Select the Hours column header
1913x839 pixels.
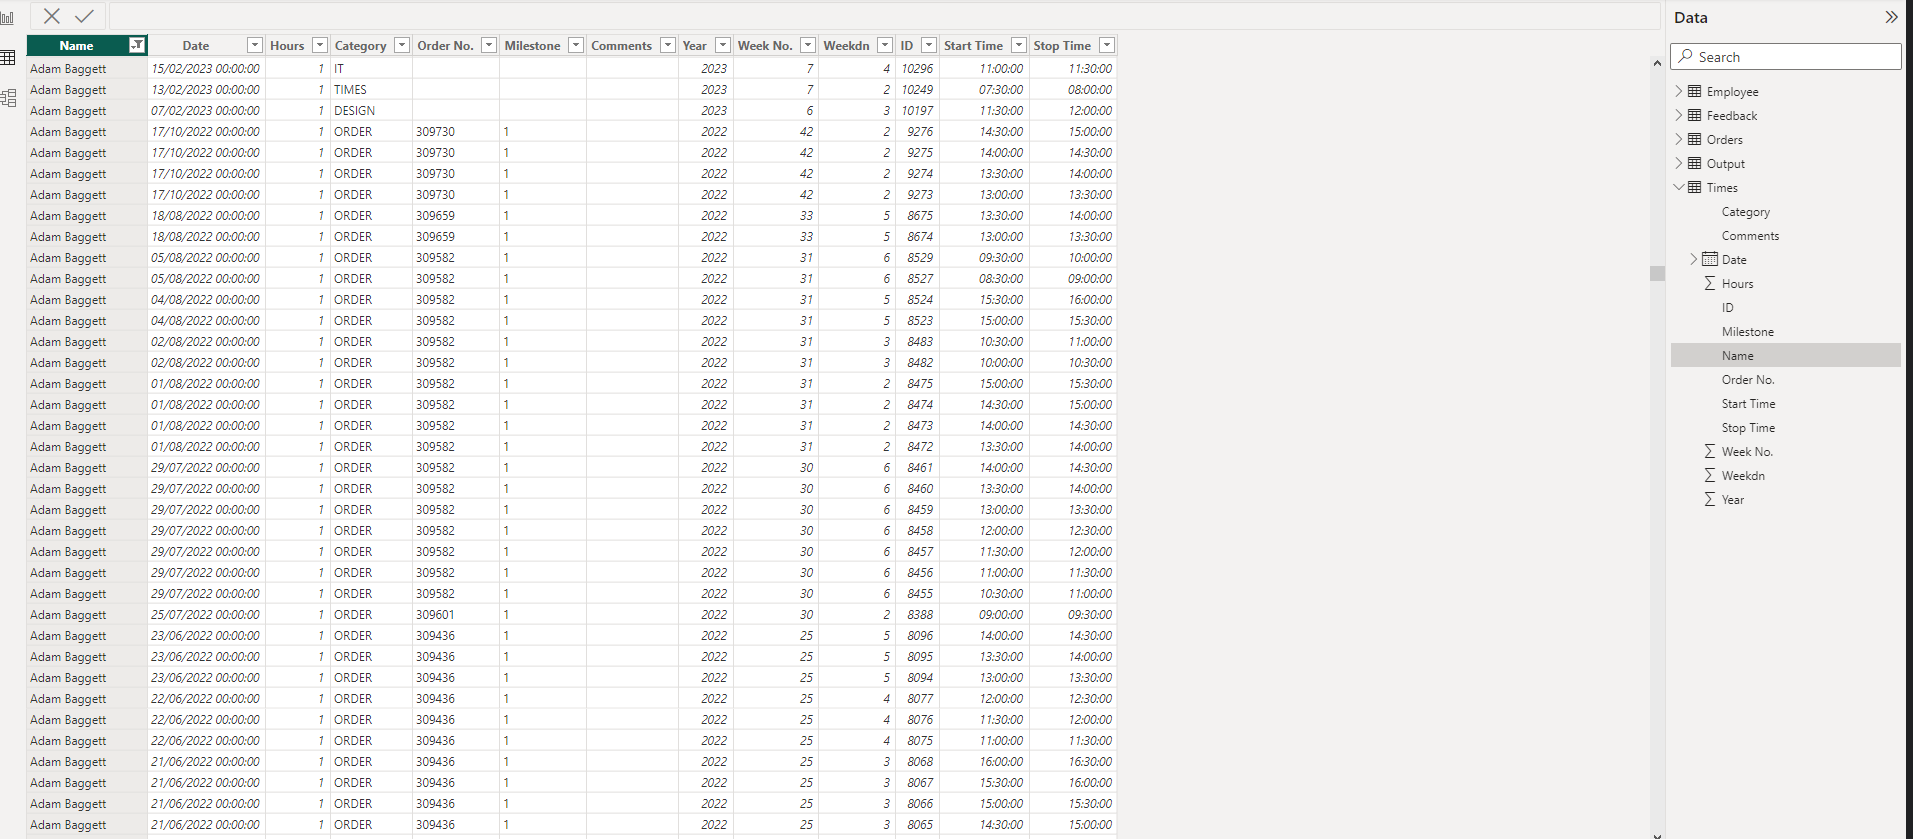pyautogui.click(x=287, y=45)
